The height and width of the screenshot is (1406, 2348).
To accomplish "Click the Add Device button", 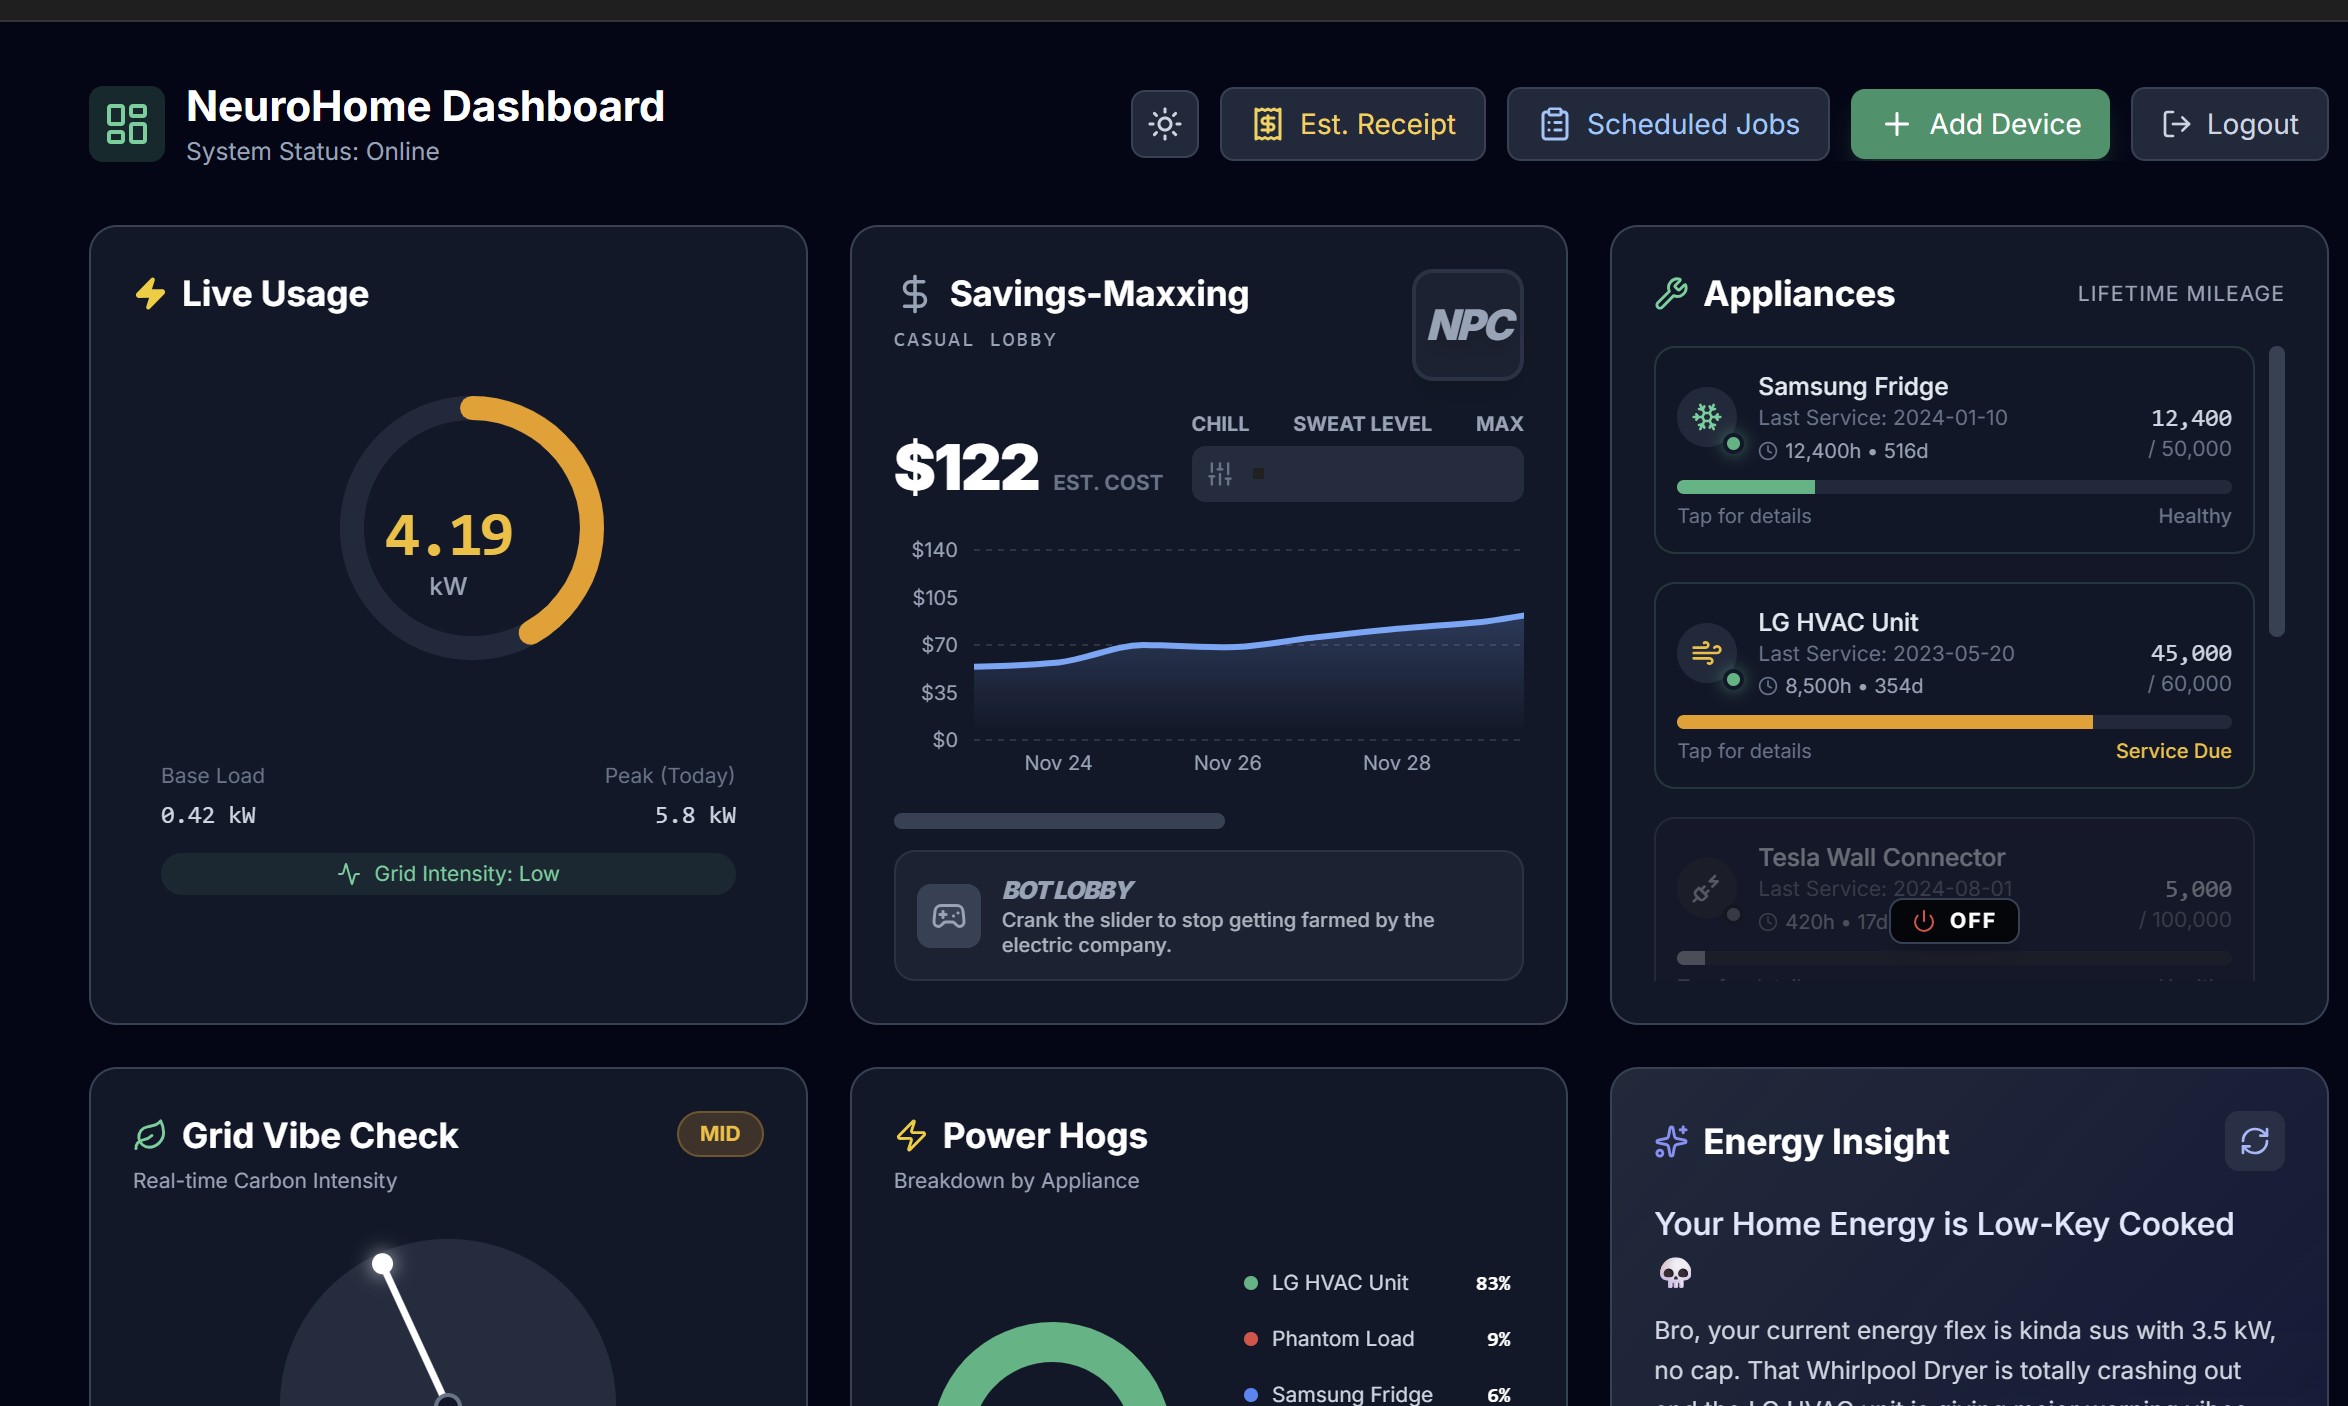I will click(x=1979, y=124).
